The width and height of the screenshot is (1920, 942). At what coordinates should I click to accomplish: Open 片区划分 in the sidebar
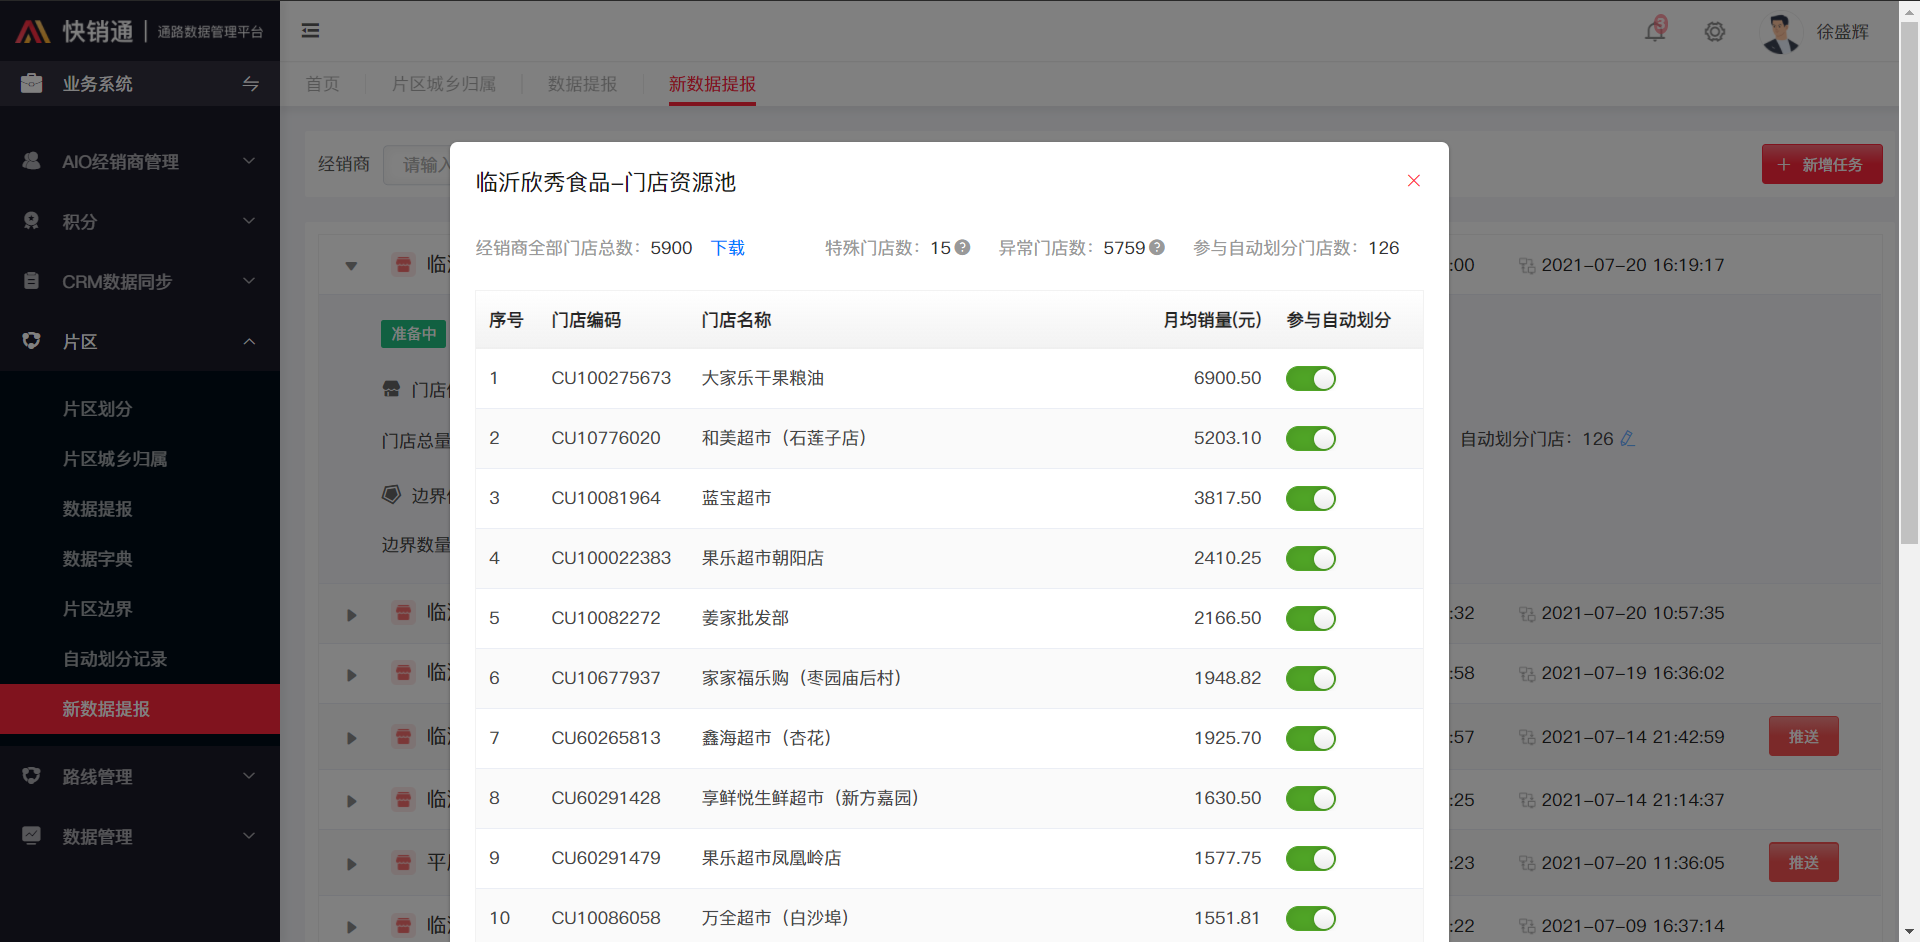point(97,409)
